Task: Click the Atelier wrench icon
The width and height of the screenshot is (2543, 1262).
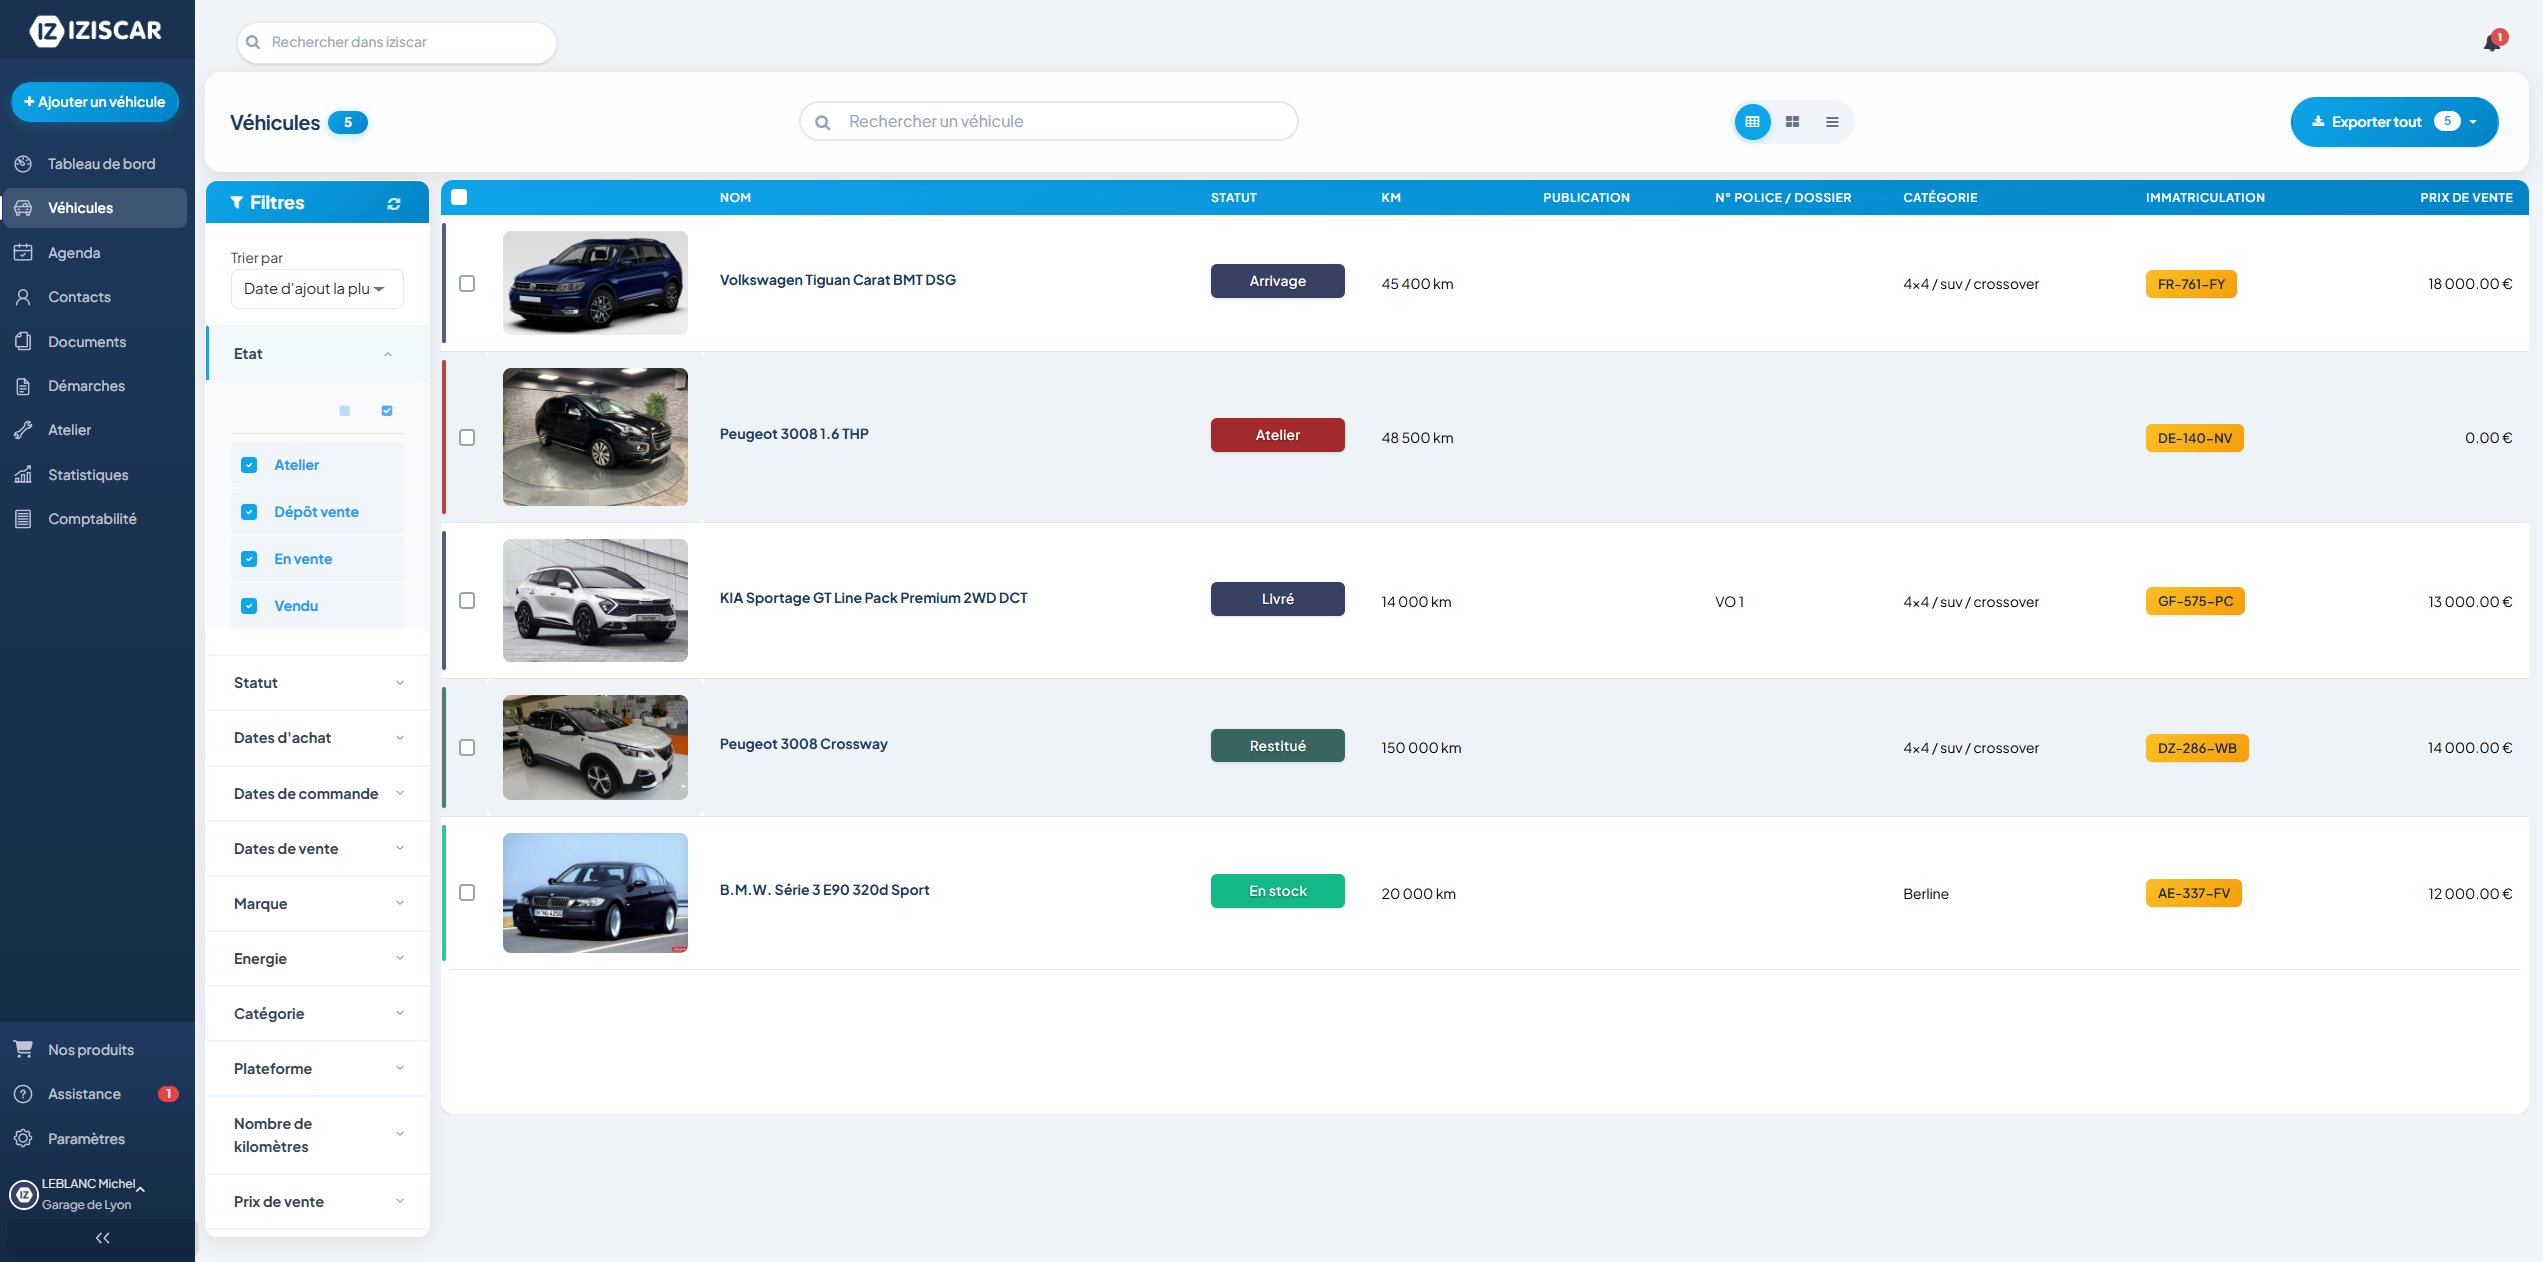Action: tap(23, 430)
